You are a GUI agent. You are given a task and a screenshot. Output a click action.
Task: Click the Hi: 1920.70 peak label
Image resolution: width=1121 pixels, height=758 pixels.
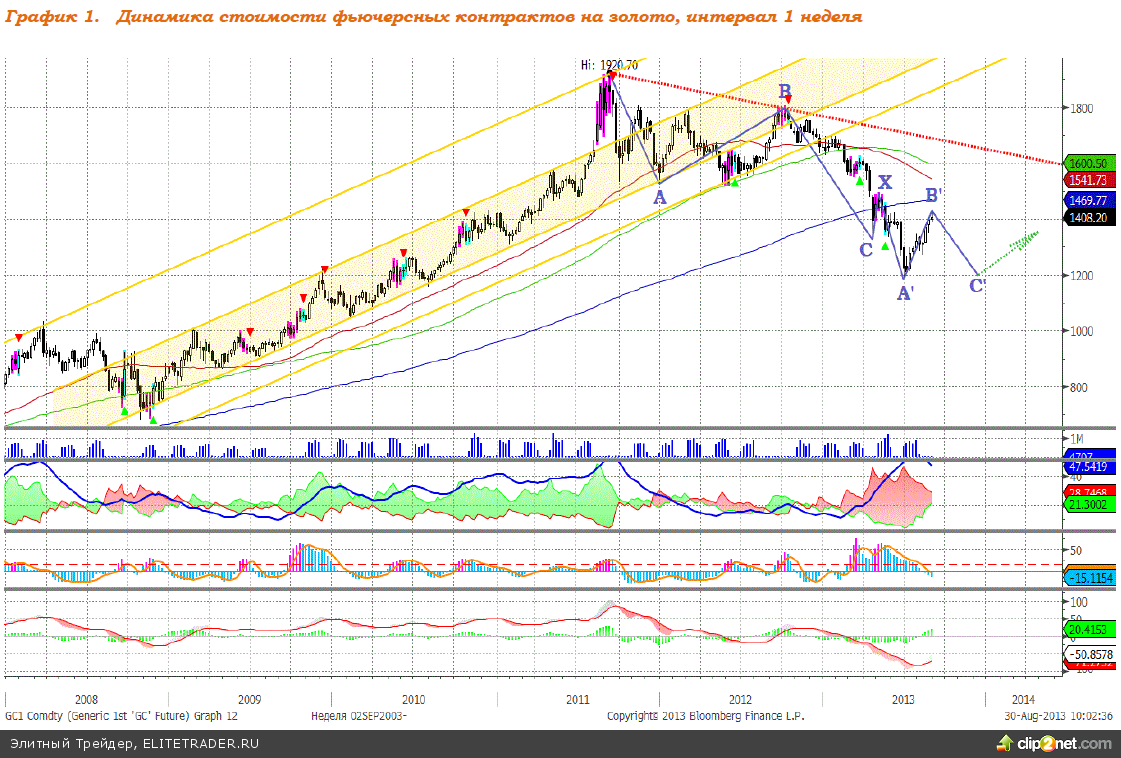point(609,65)
